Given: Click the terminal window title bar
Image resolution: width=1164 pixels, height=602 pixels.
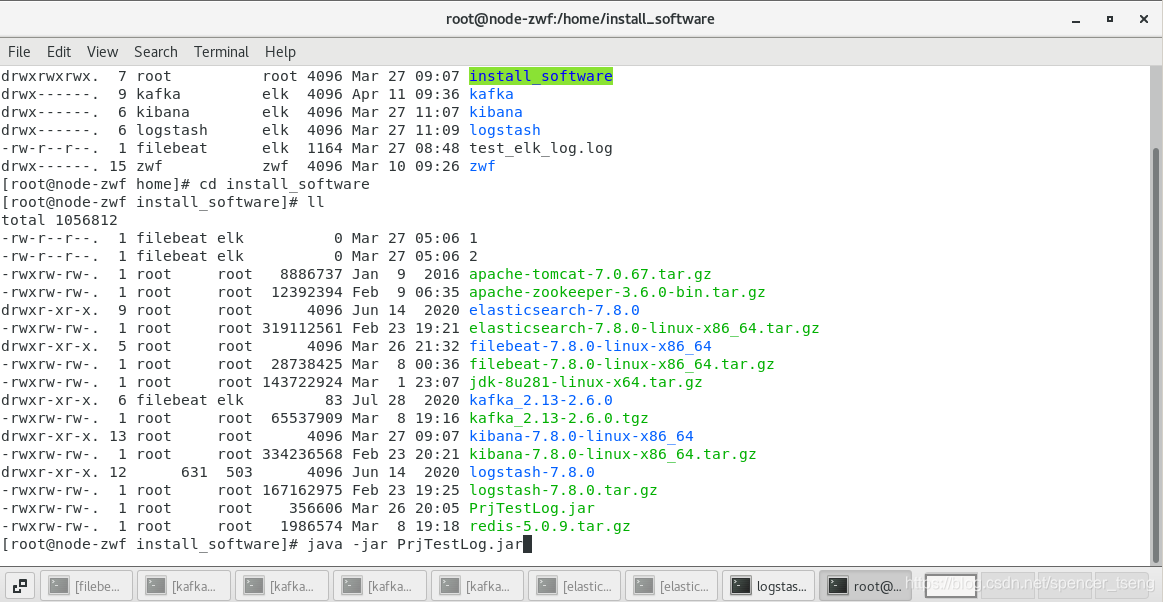Looking at the screenshot, I should tap(582, 18).
